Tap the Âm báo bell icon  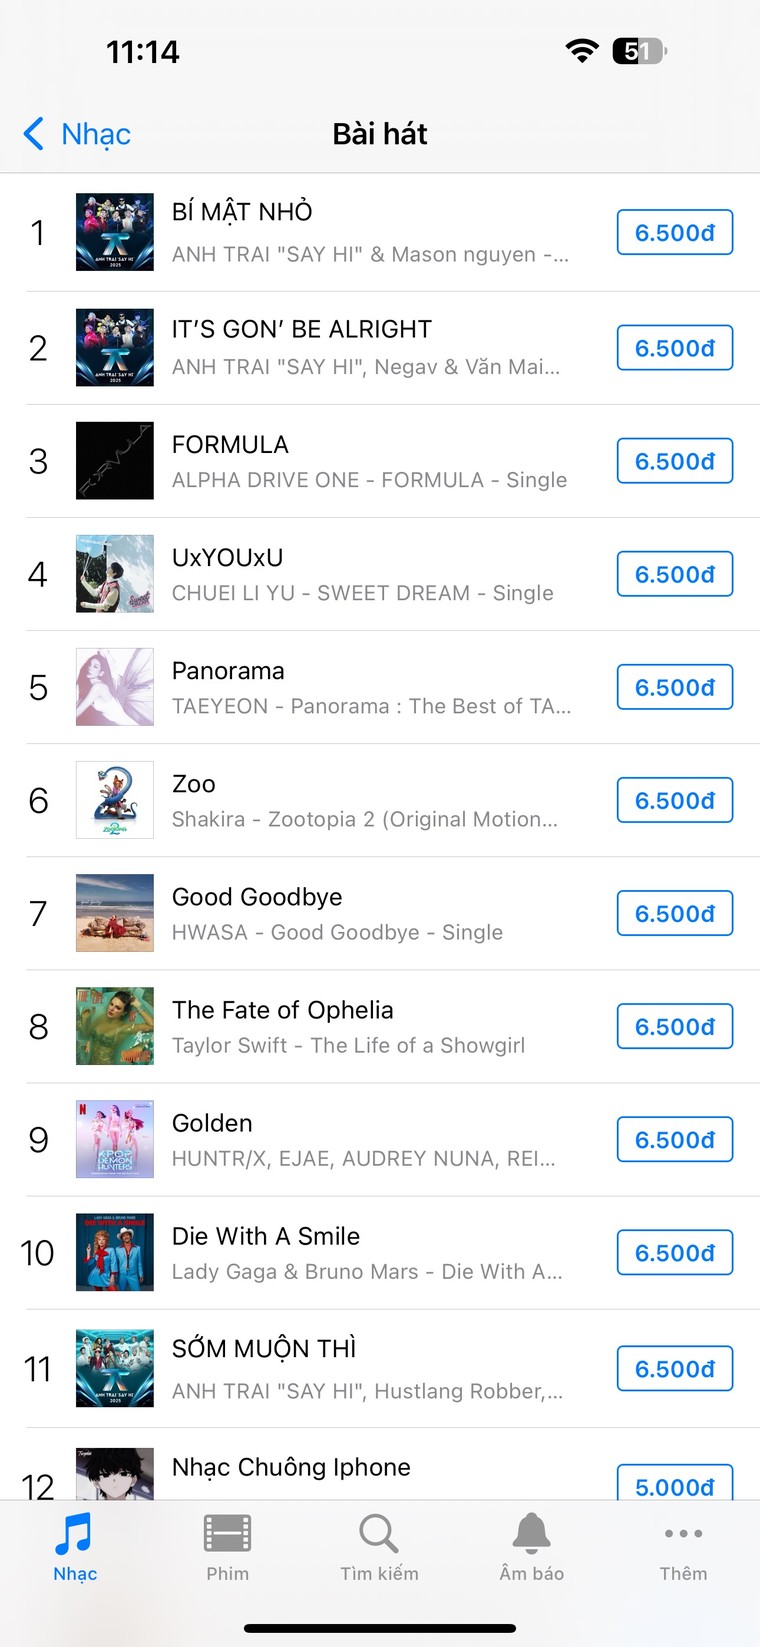[531, 1545]
